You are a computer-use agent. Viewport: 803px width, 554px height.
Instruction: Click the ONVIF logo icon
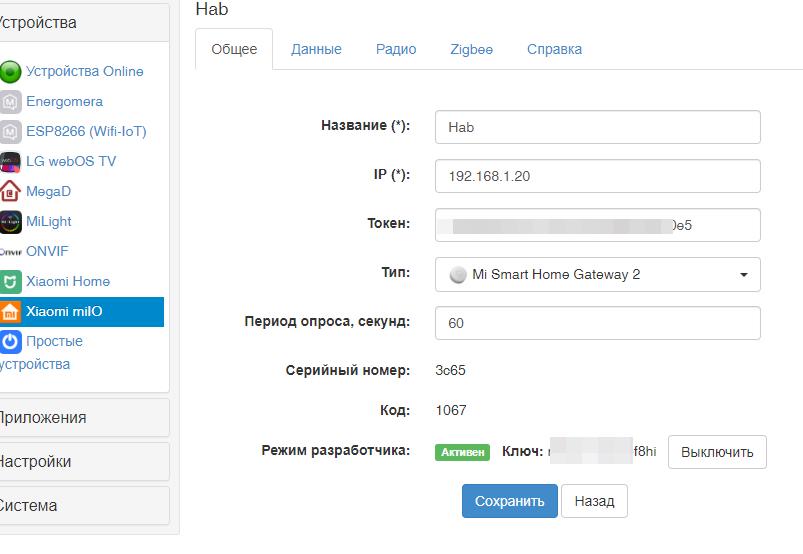(10, 252)
